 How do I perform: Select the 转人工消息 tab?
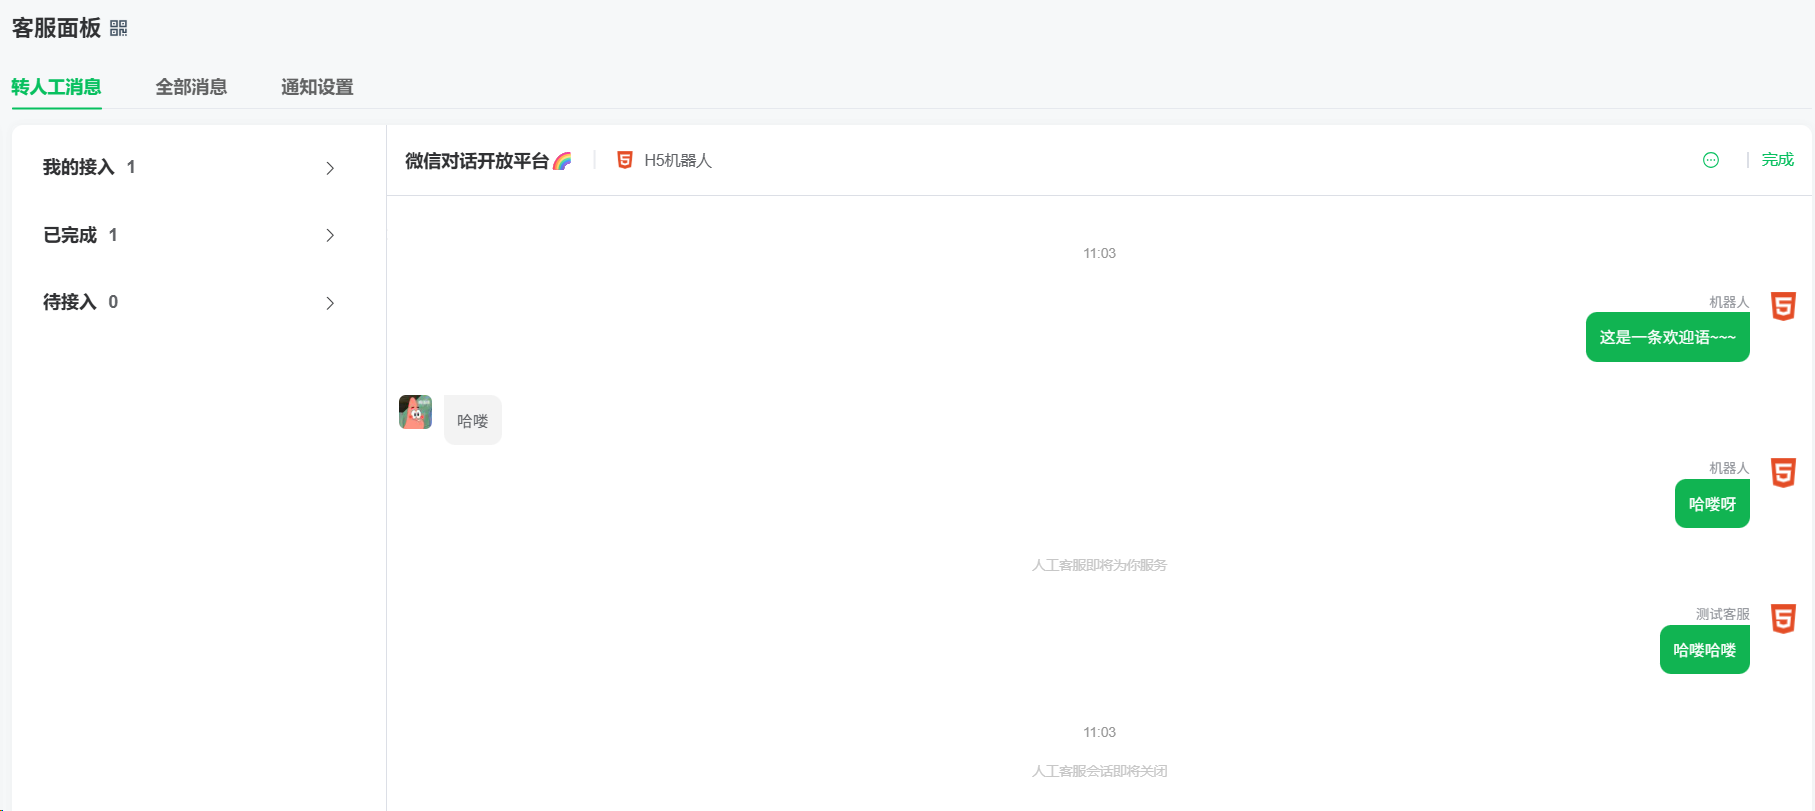pyautogui.click(x=56, y=87)
